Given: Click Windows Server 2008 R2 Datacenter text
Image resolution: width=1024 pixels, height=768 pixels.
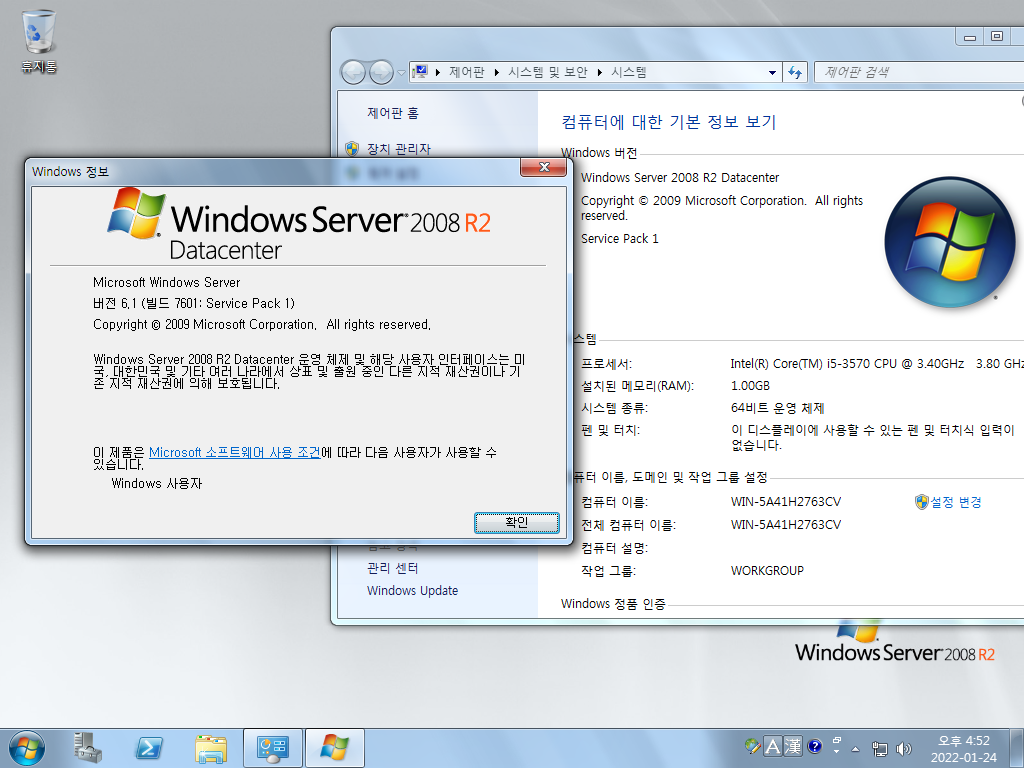Looking at the screenshot, I should coord(680,177).
